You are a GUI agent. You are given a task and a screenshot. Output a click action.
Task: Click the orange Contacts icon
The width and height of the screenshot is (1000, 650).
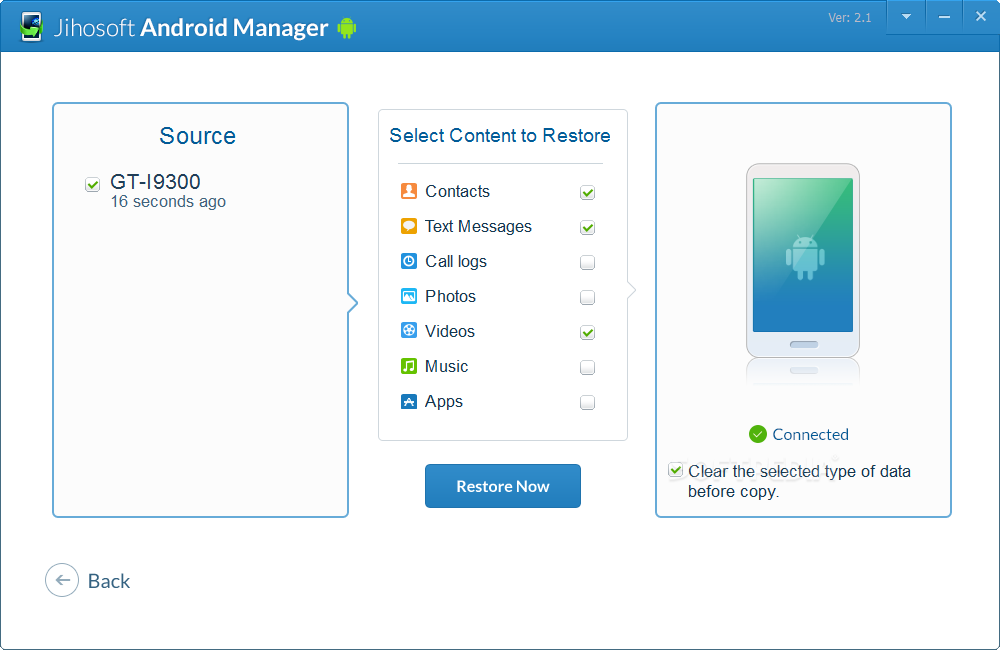point(409,191)
